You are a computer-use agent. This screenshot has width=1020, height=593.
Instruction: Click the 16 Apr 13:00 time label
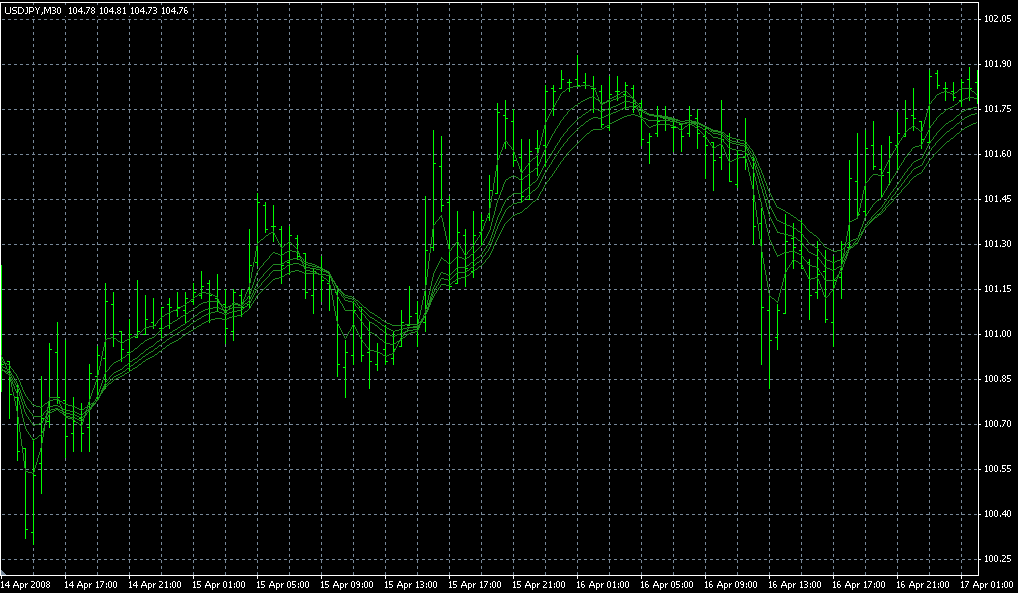tap(795, 585)
